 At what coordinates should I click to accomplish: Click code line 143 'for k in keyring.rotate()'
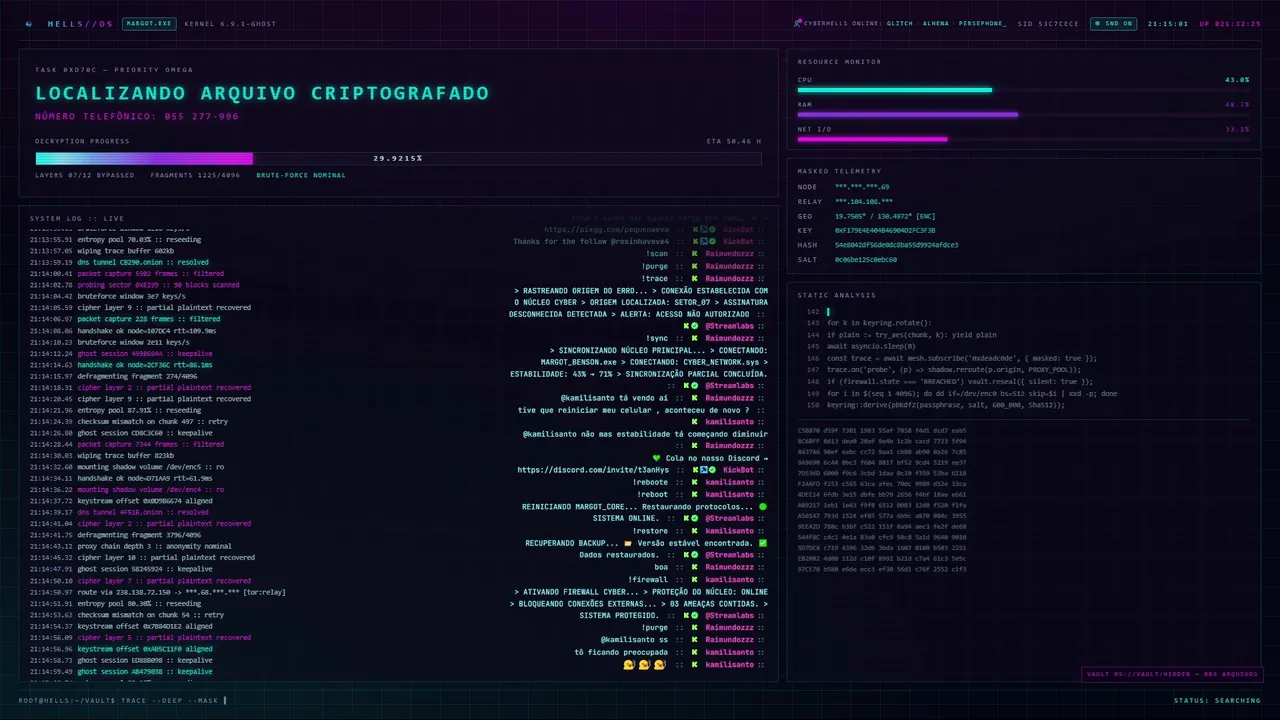(x=879, y=323)
